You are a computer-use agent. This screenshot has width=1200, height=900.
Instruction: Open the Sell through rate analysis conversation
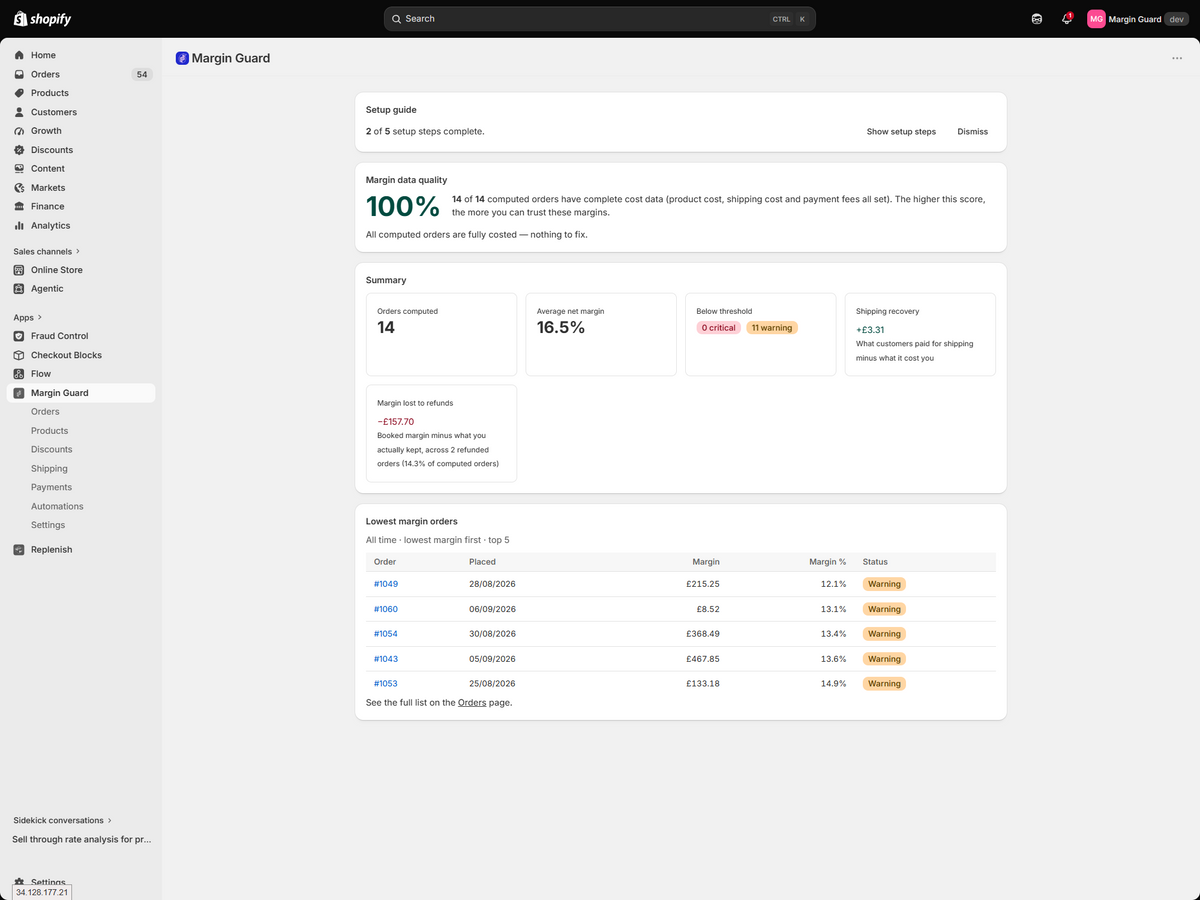(81, 840)
